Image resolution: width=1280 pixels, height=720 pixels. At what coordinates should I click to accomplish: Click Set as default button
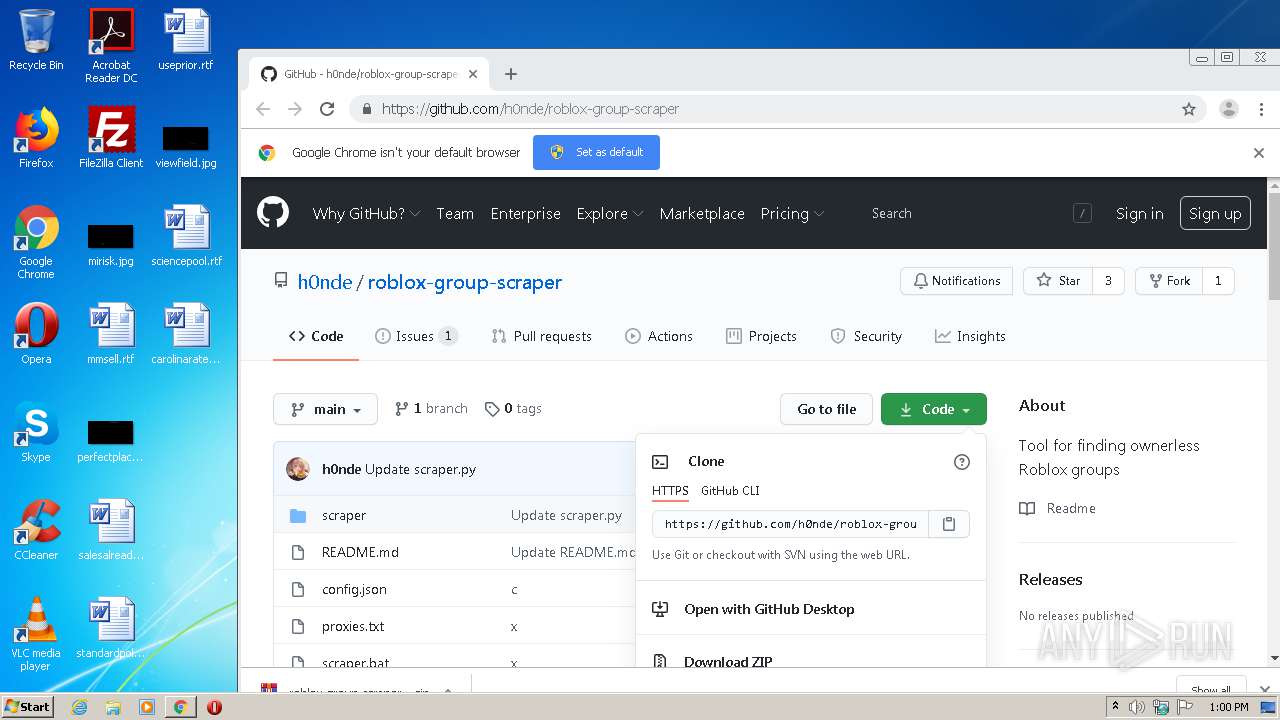(x=596, y=152)
